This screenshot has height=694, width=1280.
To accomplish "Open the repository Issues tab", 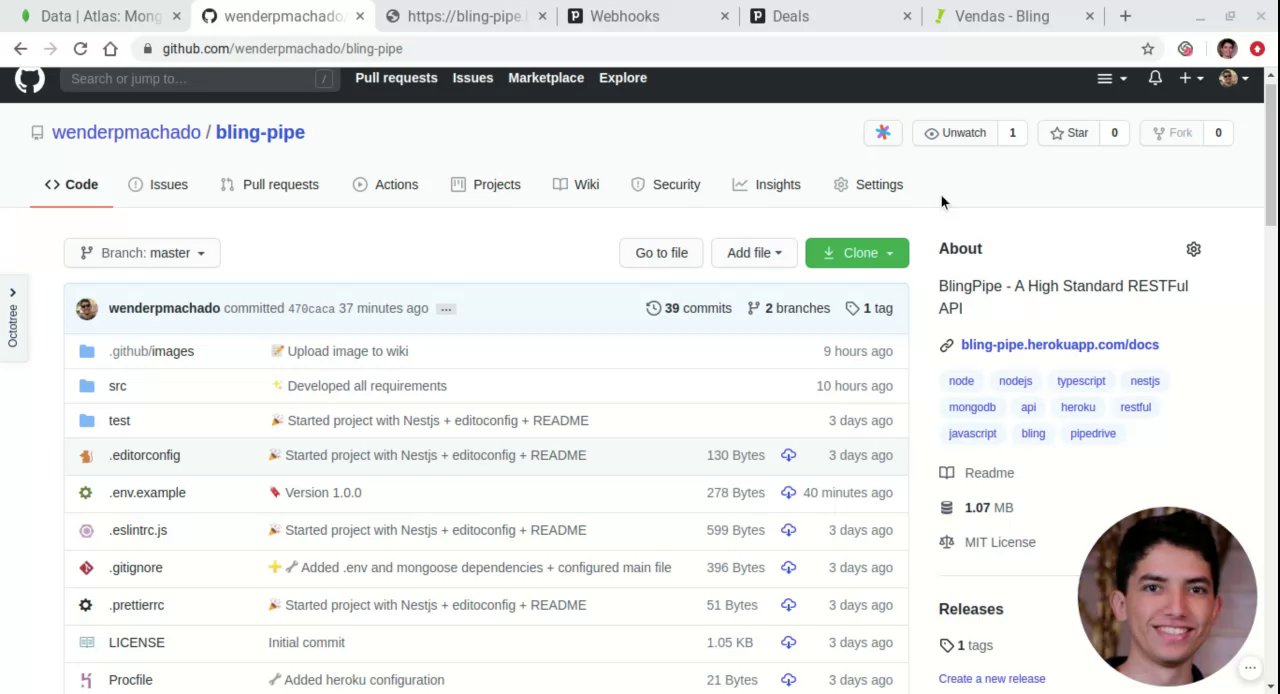I will point(158,185).
